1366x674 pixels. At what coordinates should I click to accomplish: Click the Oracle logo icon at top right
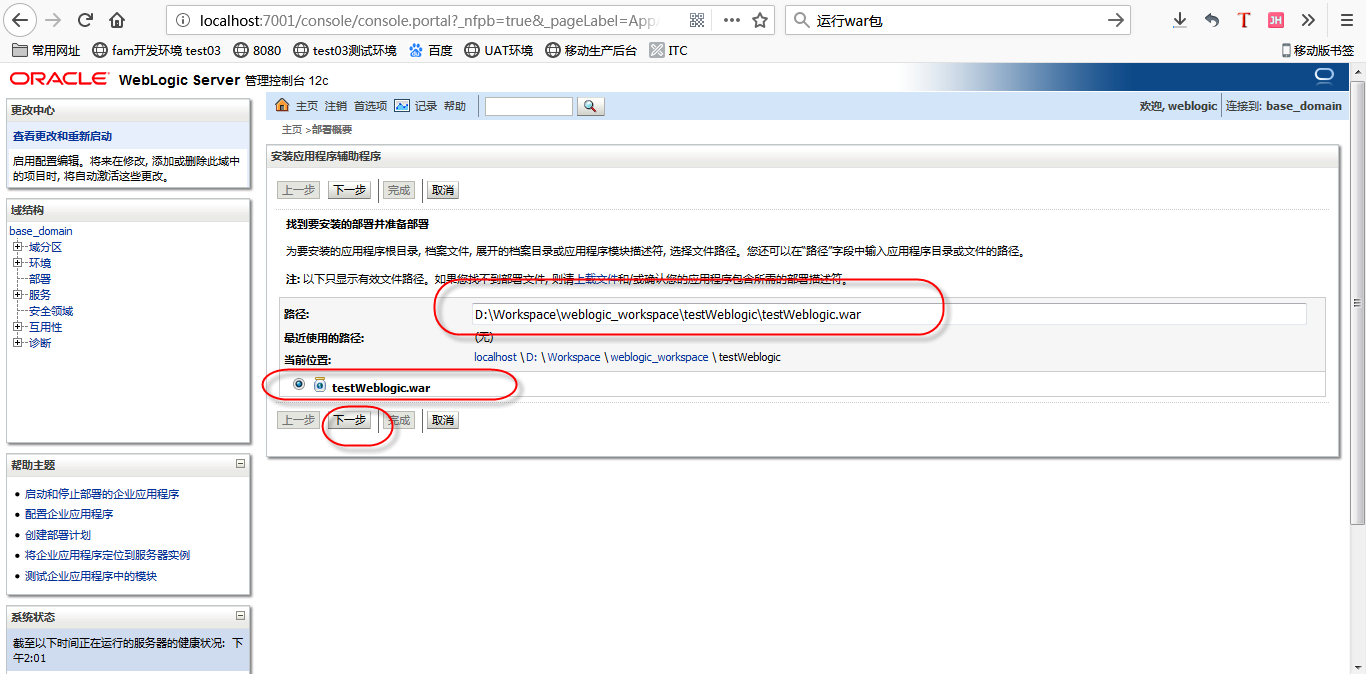point(1324,76)
